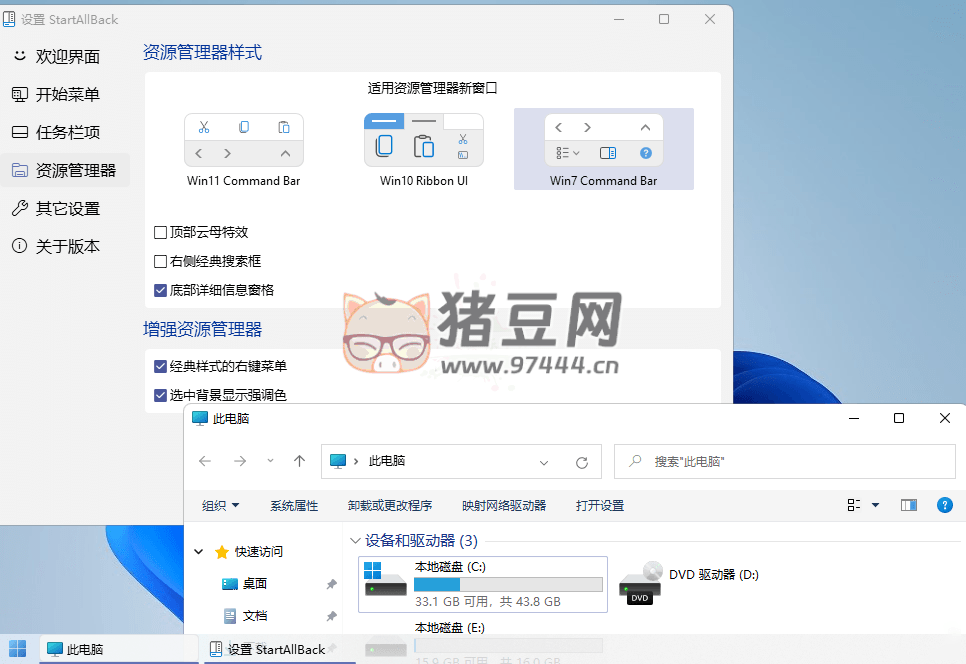Click the preview pane icon in Explorer toolbar
966x664 pixels.
[908, 505]
